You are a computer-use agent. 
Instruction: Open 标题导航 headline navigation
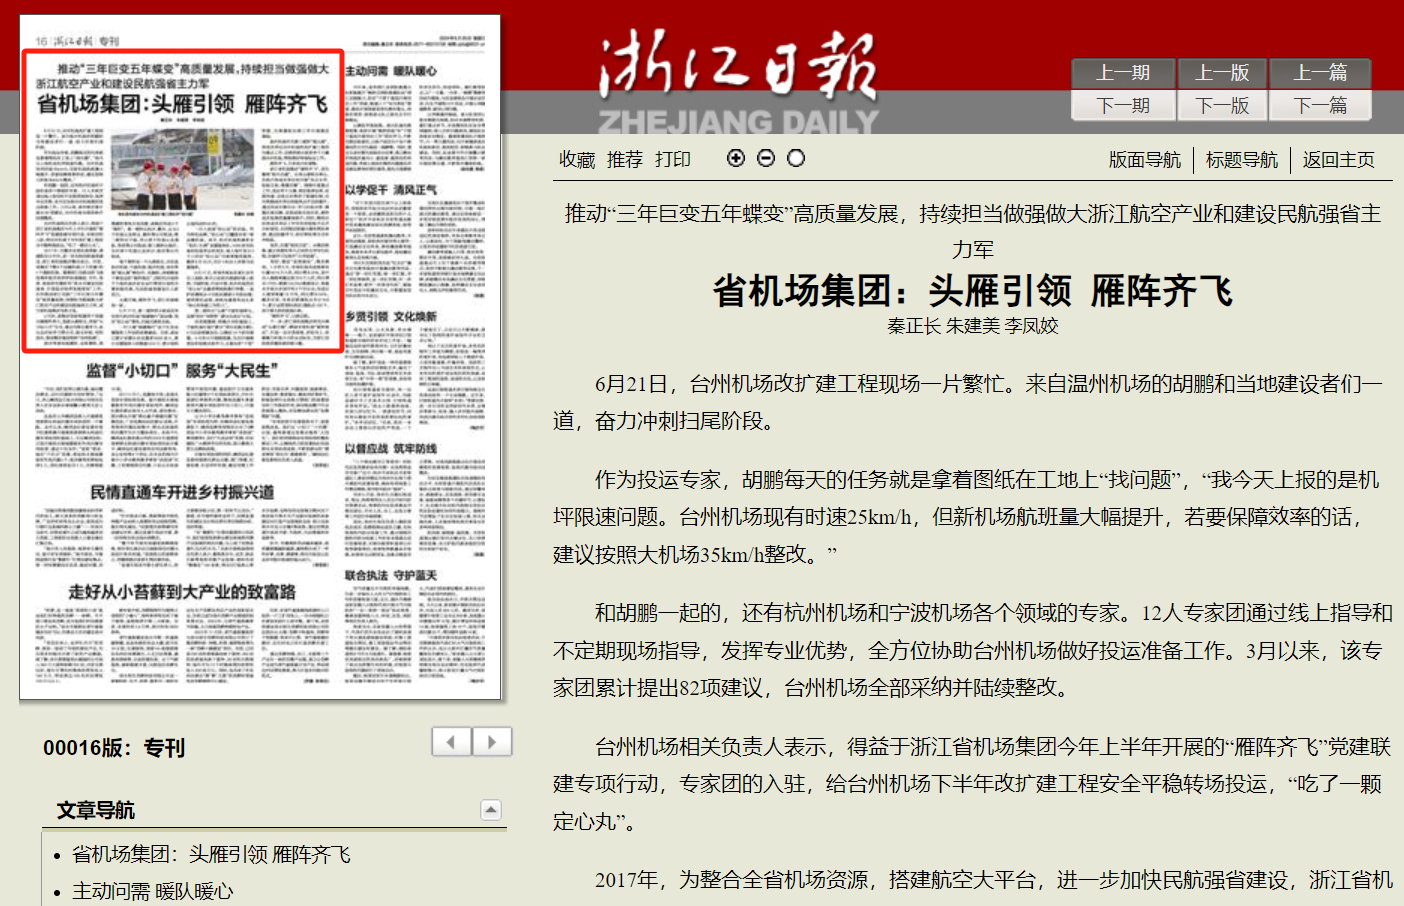tap(1242, 160)
